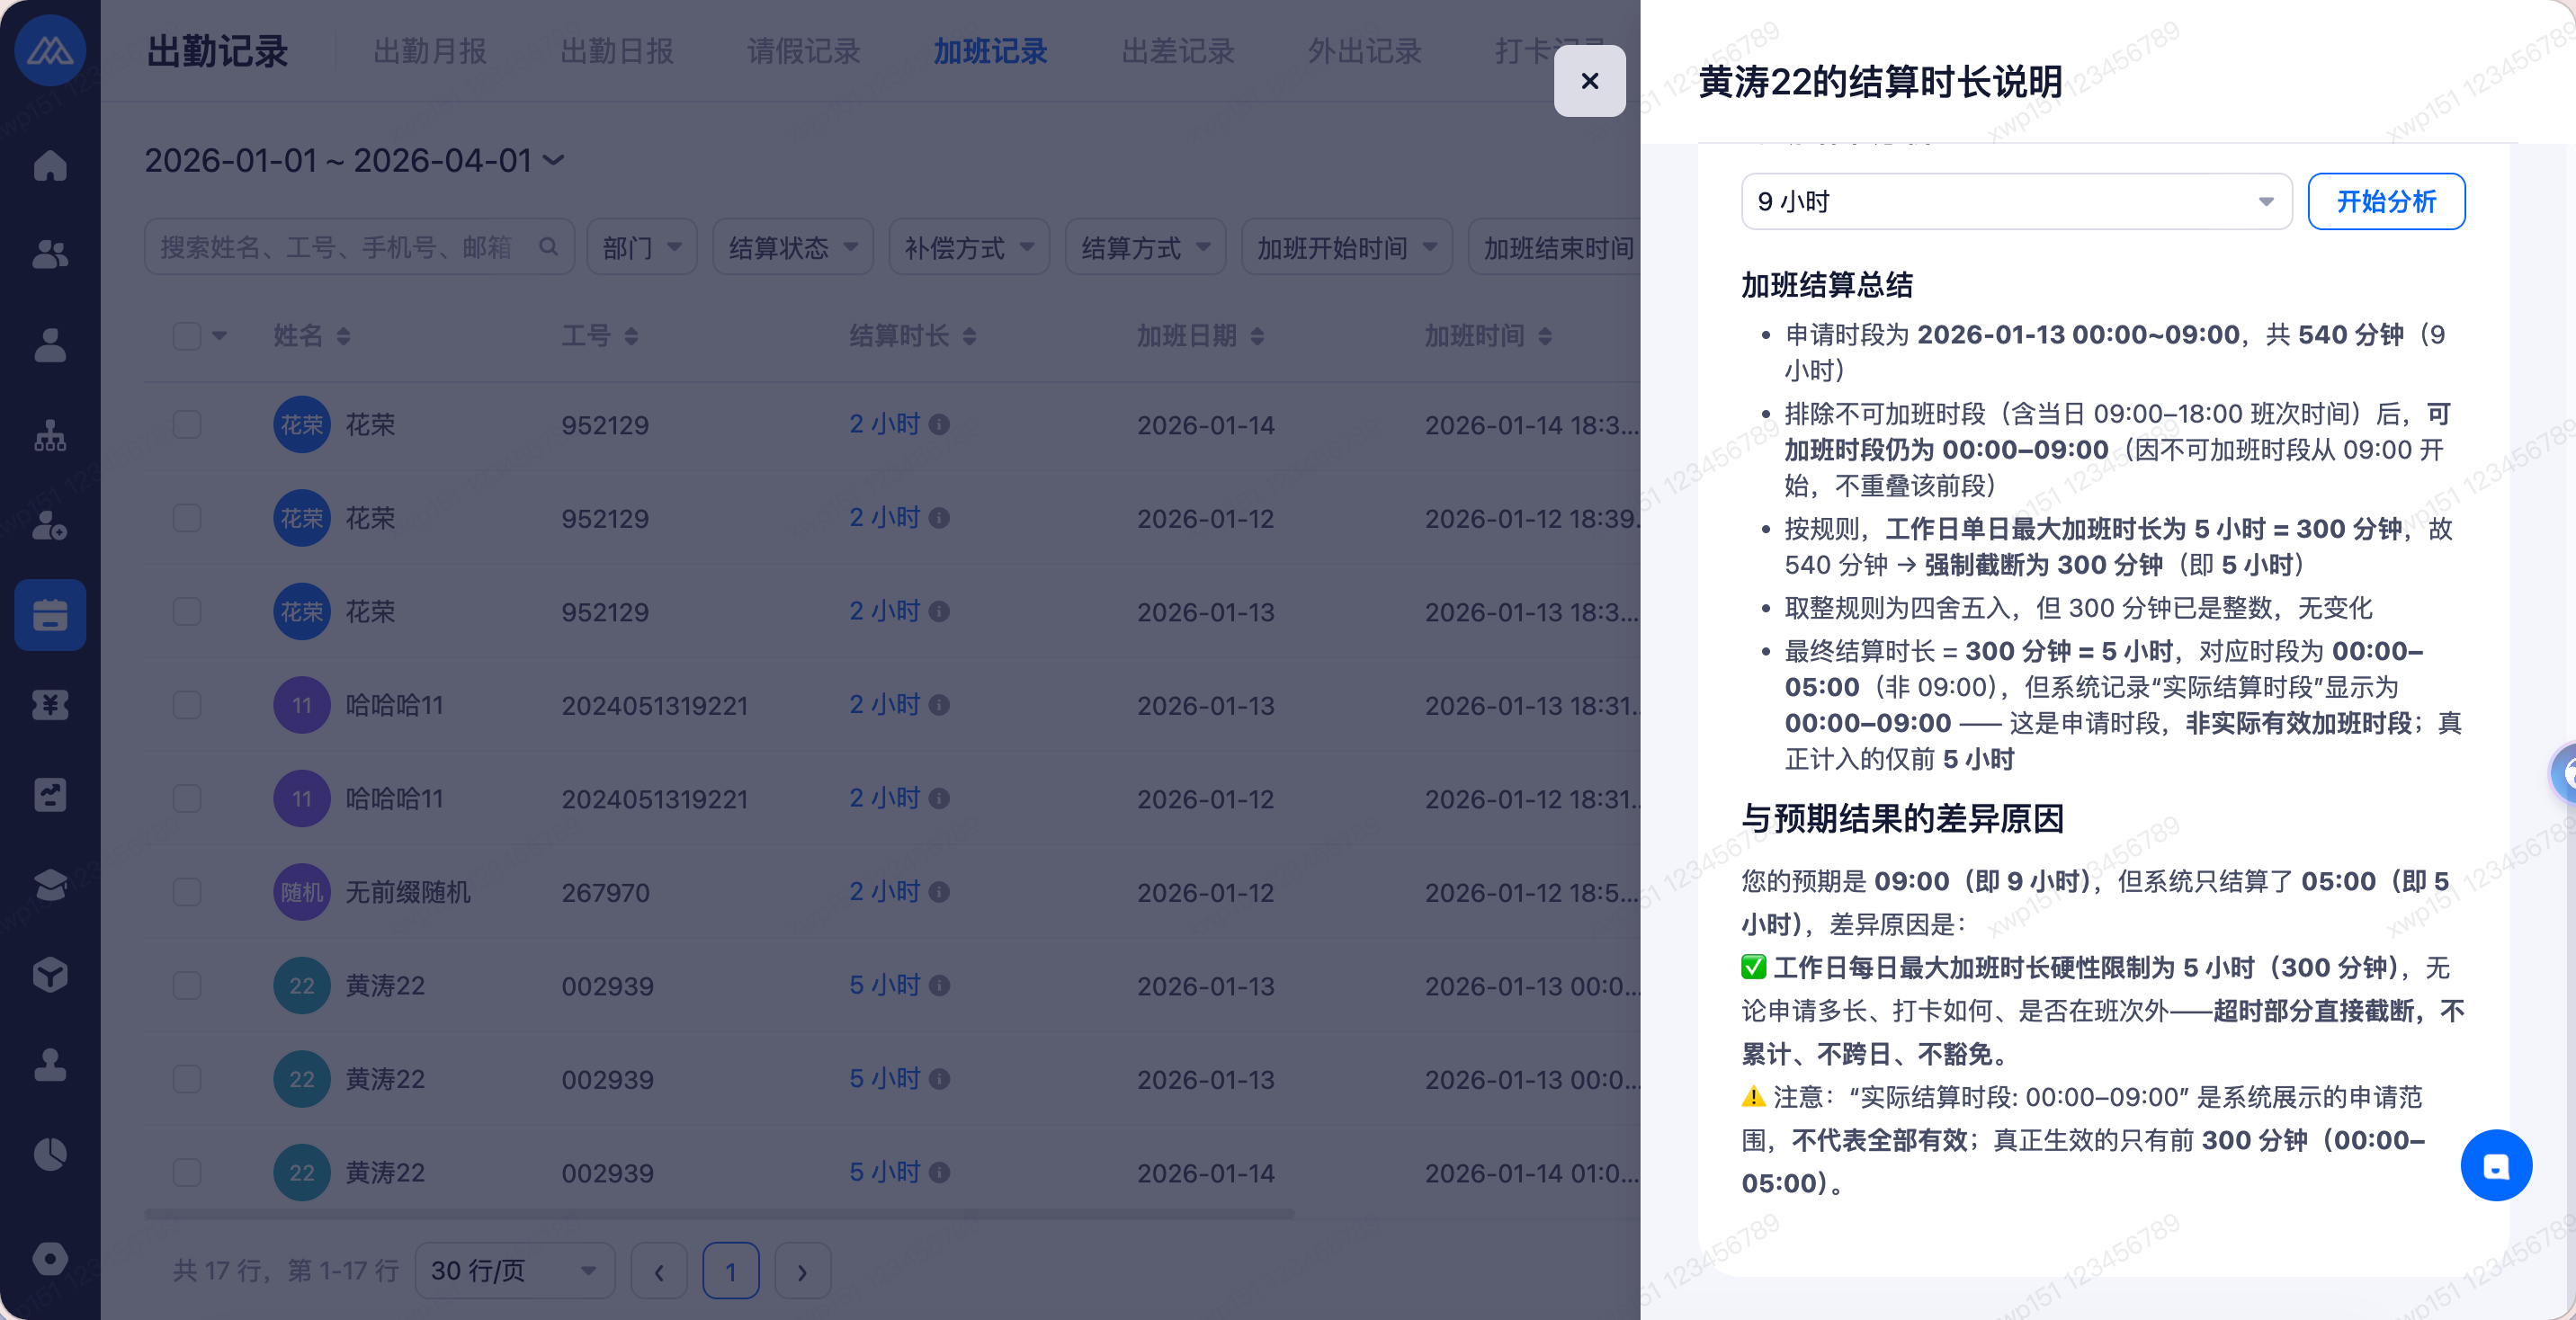Click info icon beside 花荣 2026-01-14 duration
The image size is (2576, 1320).
pyautogui.click(x=939, y=425)
